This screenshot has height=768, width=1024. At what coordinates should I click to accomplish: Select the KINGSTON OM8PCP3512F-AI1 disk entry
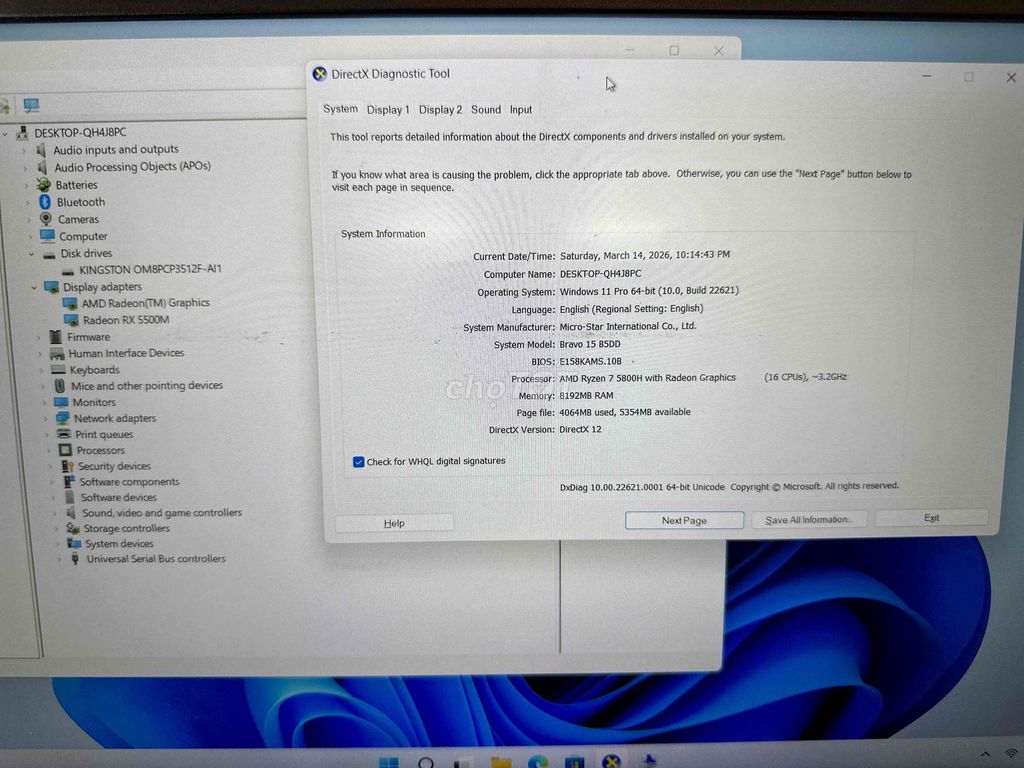point(150,269)
